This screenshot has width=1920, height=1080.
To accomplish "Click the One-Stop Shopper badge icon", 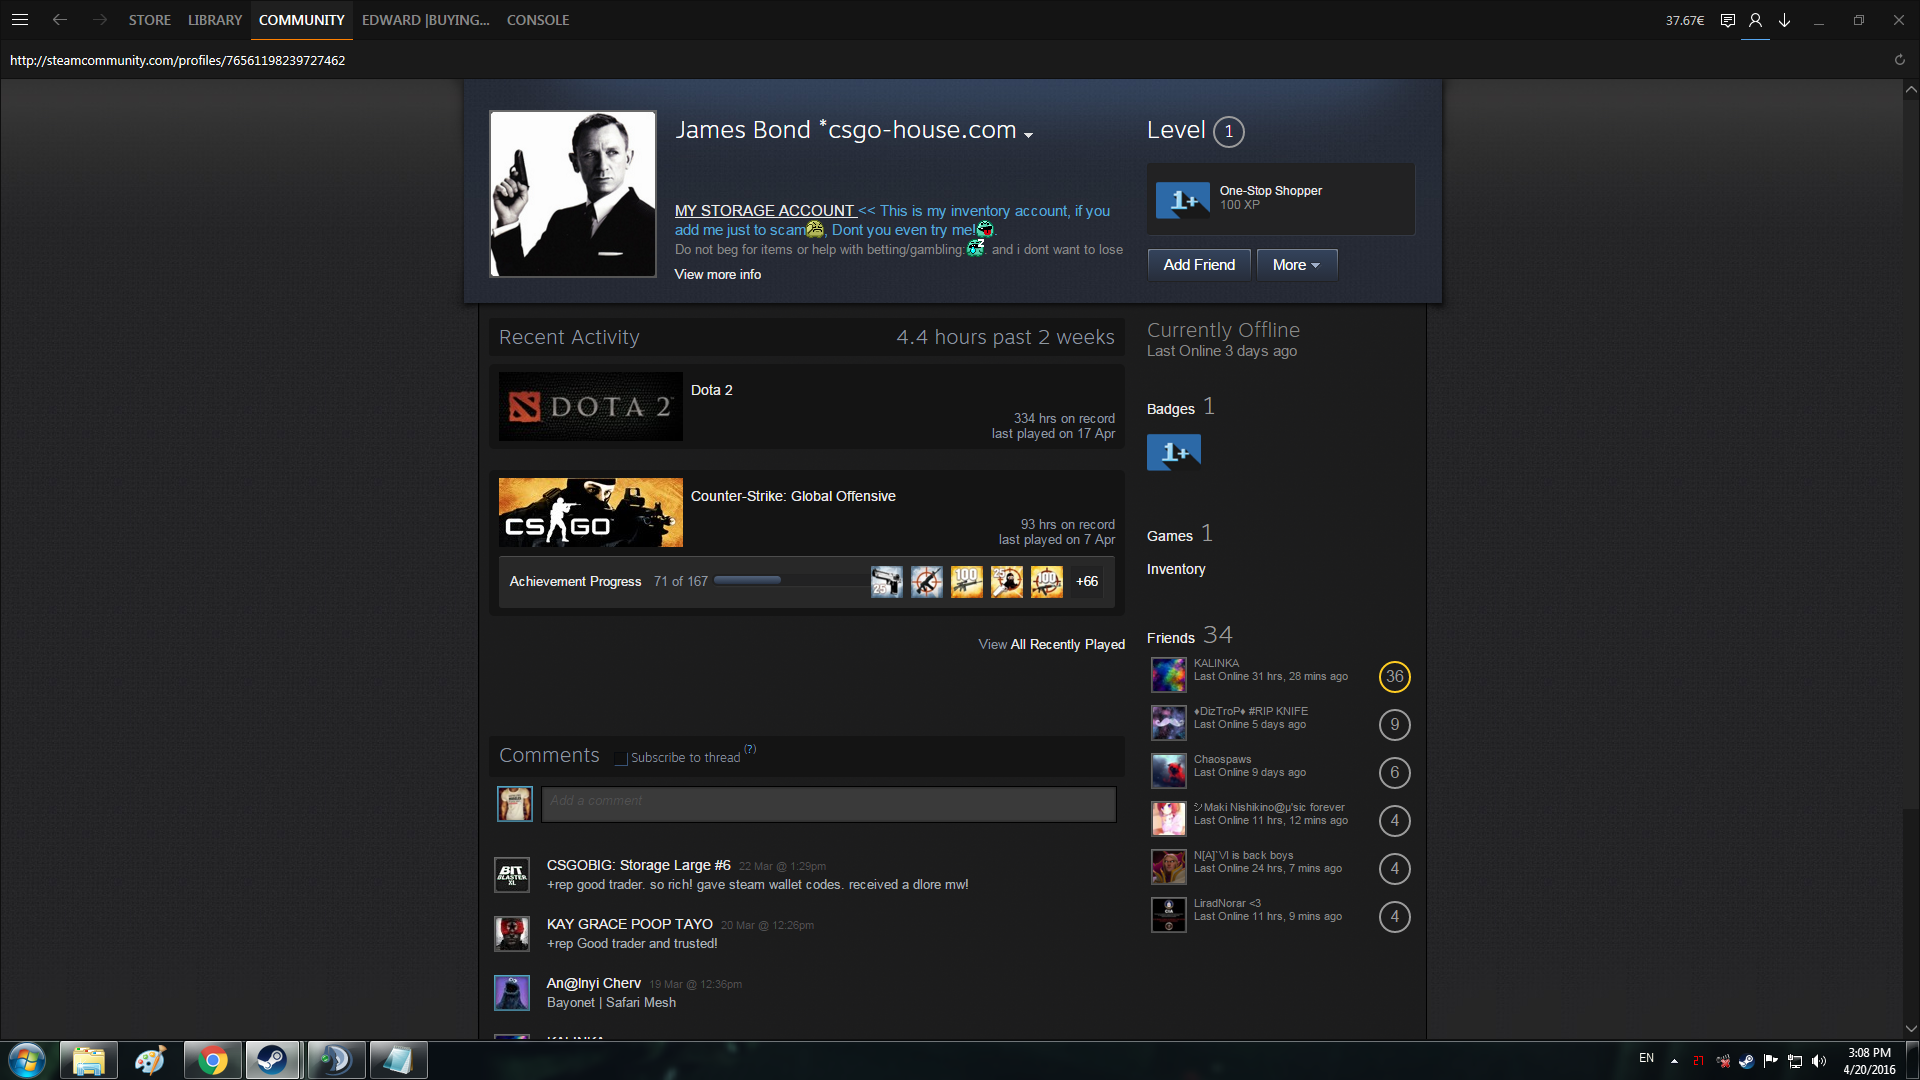I will pyautogui.click(x=1182, y=200).
